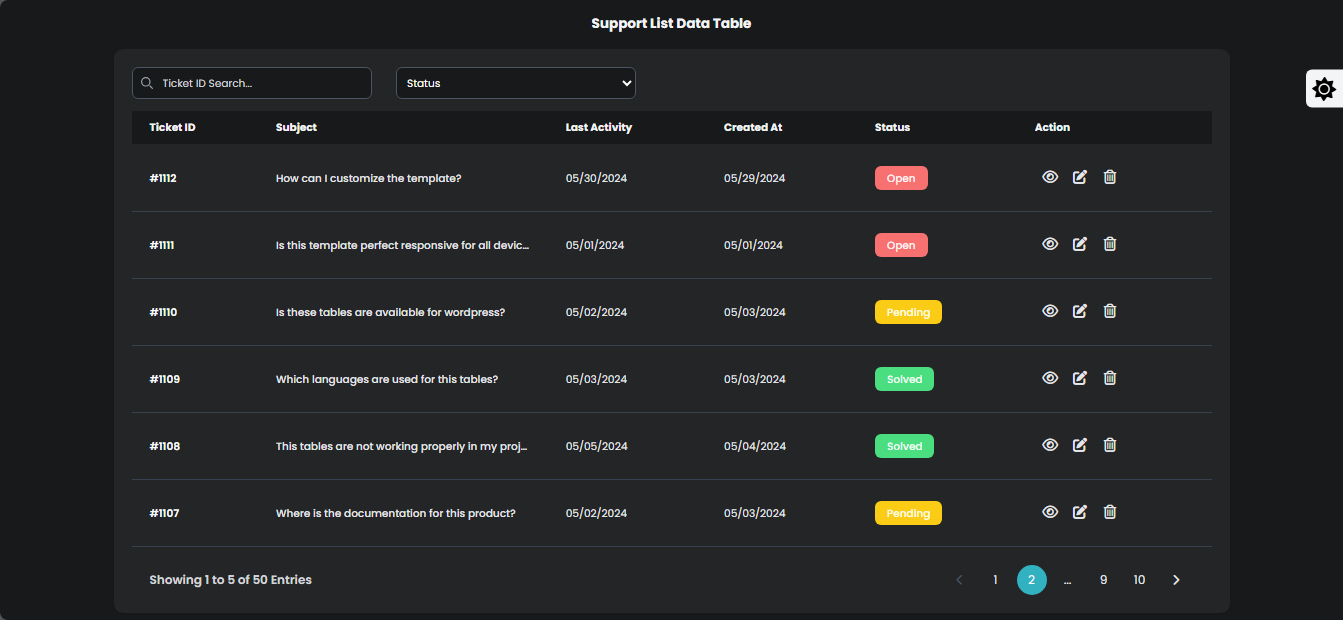Go to page 1 in pagination
The image size is (1343, 620).
[995, 580]
